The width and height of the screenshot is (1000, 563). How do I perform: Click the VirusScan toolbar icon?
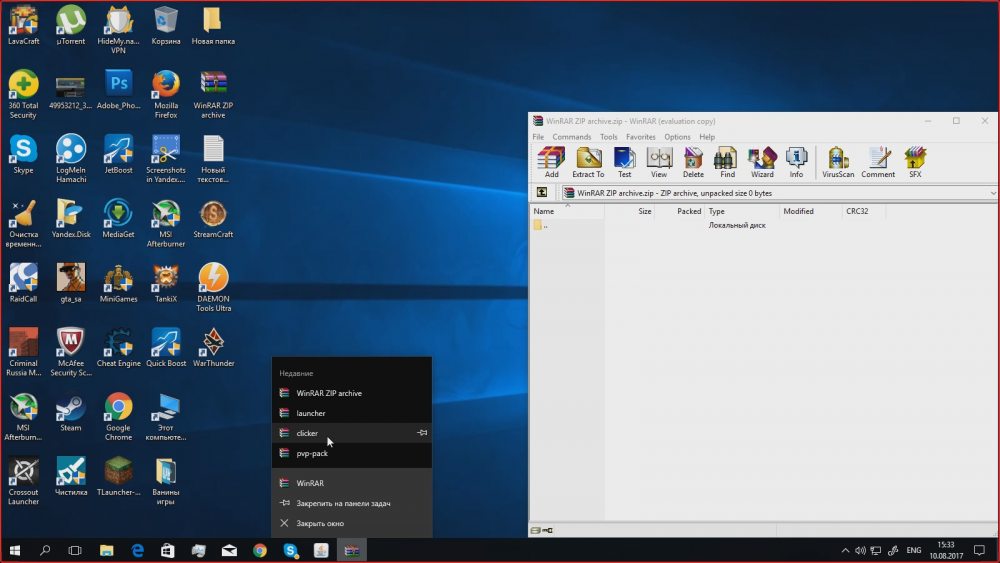(838, 162)
